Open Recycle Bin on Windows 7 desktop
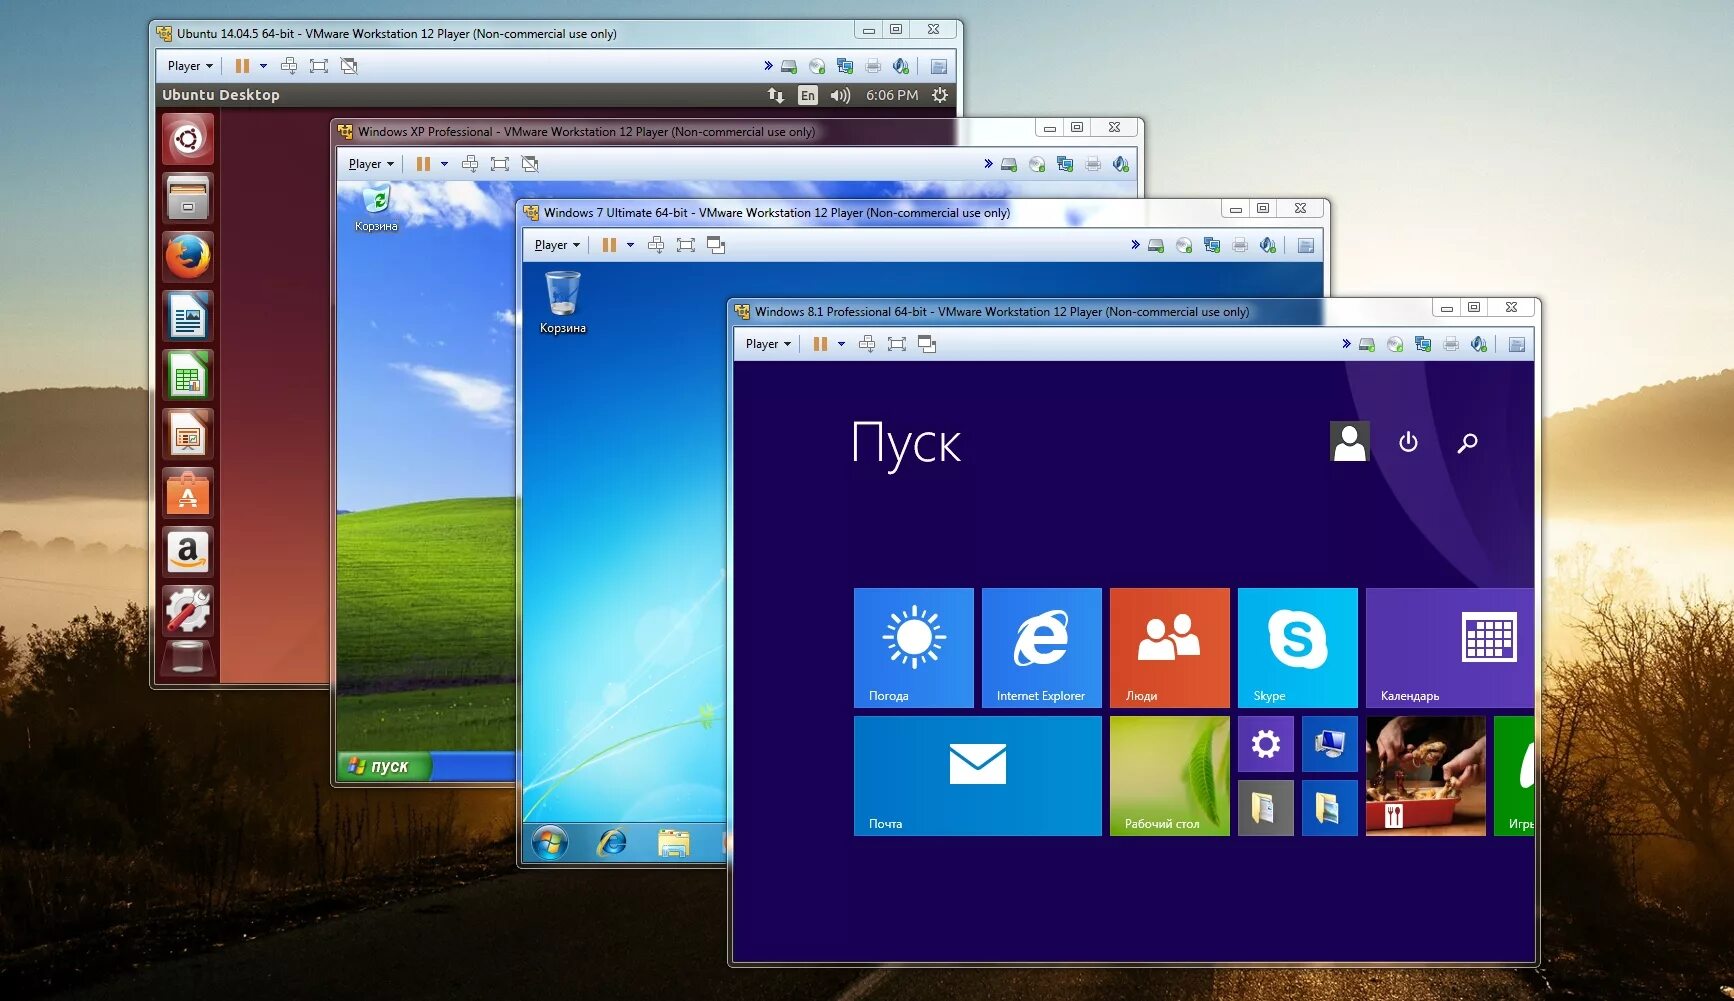 [563, 302]
